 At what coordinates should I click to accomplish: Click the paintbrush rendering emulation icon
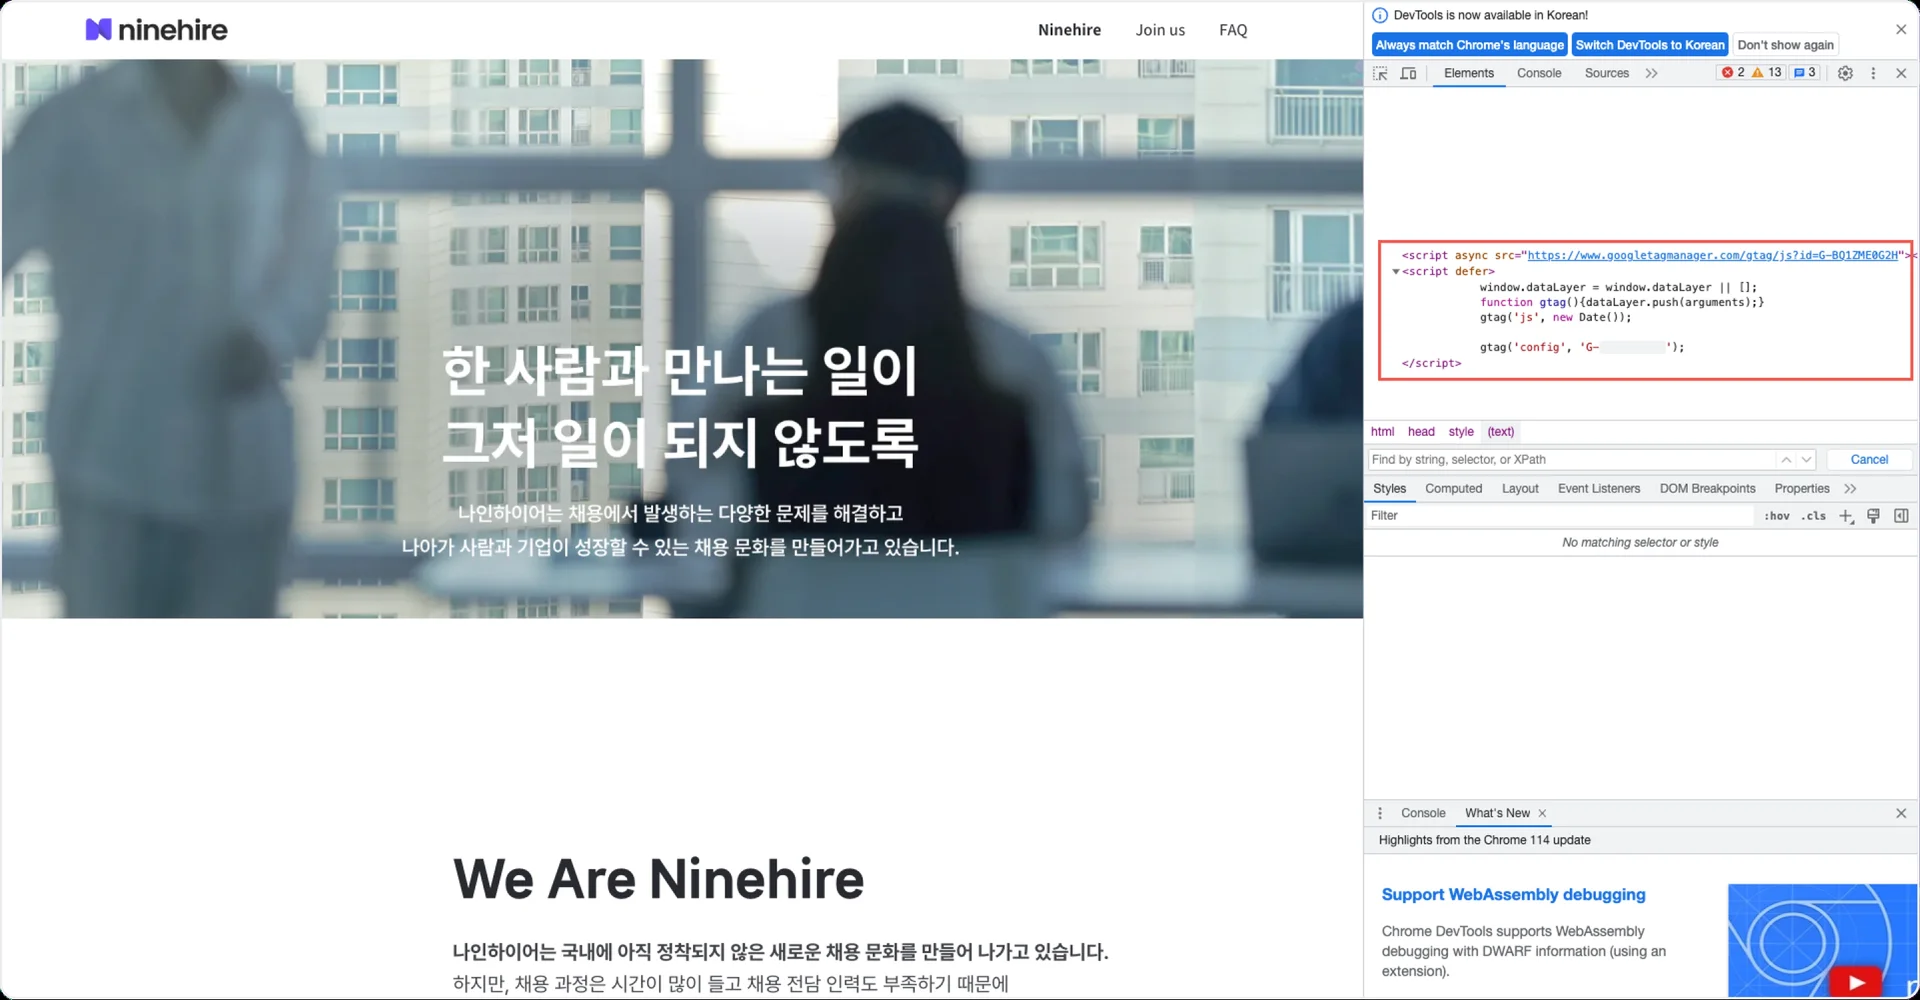tap(1873, 516)
